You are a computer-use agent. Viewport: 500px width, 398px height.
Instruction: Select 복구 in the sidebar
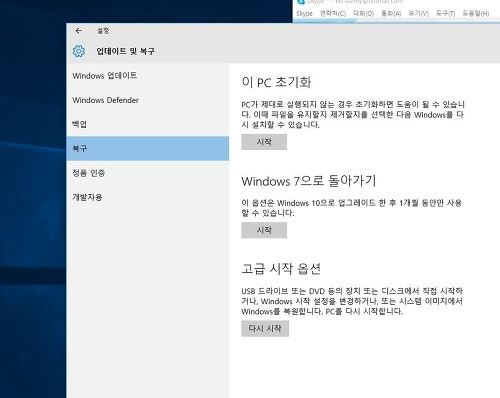pos(148,148)
